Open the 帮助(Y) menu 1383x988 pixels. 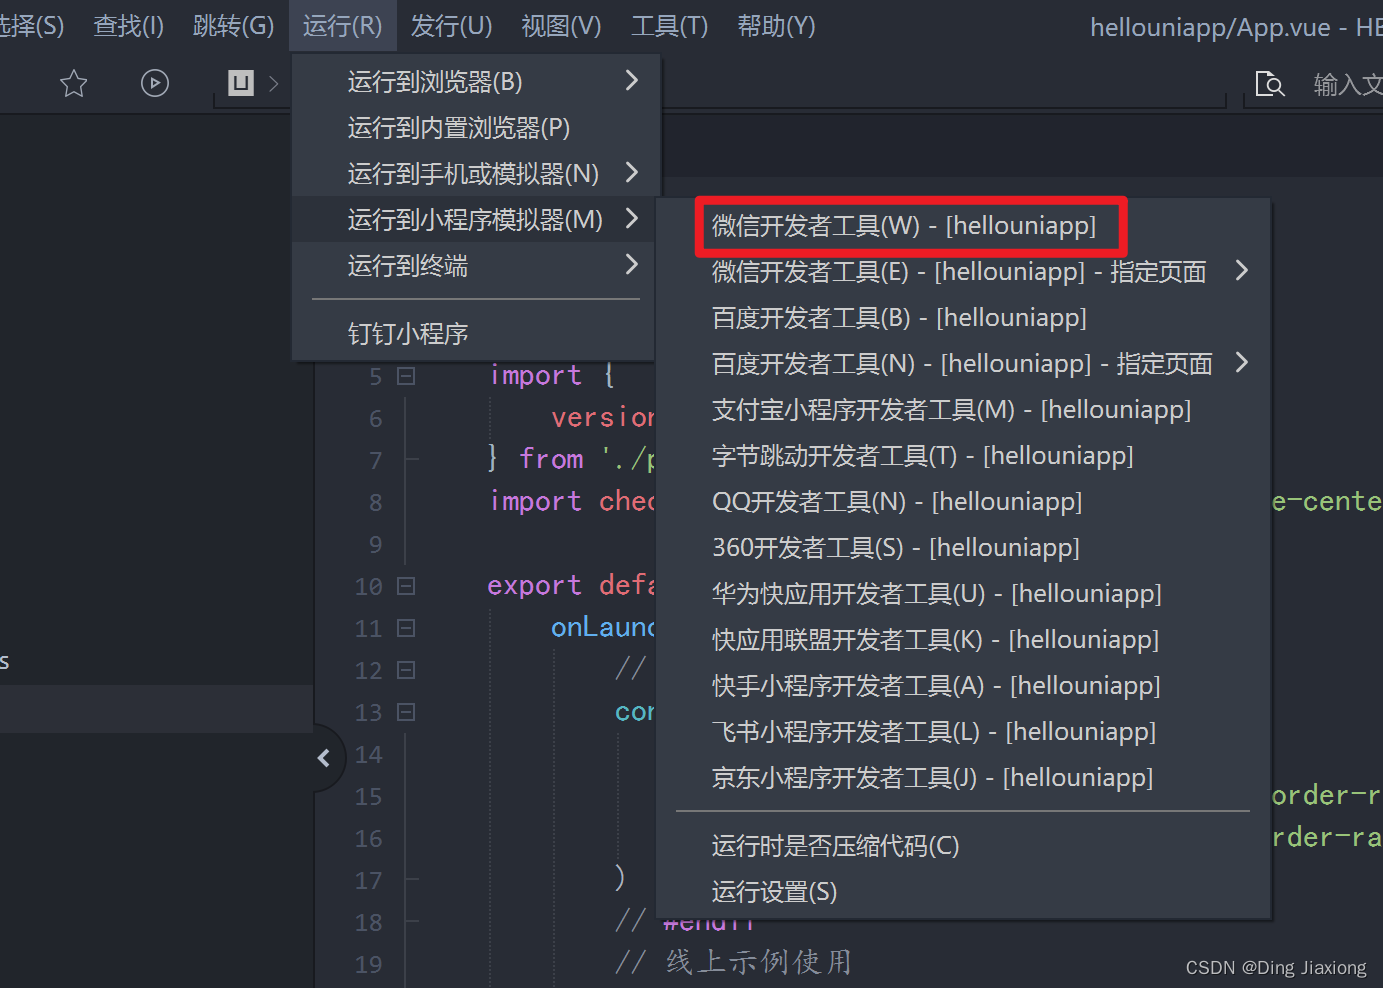[x=776, y=26]
